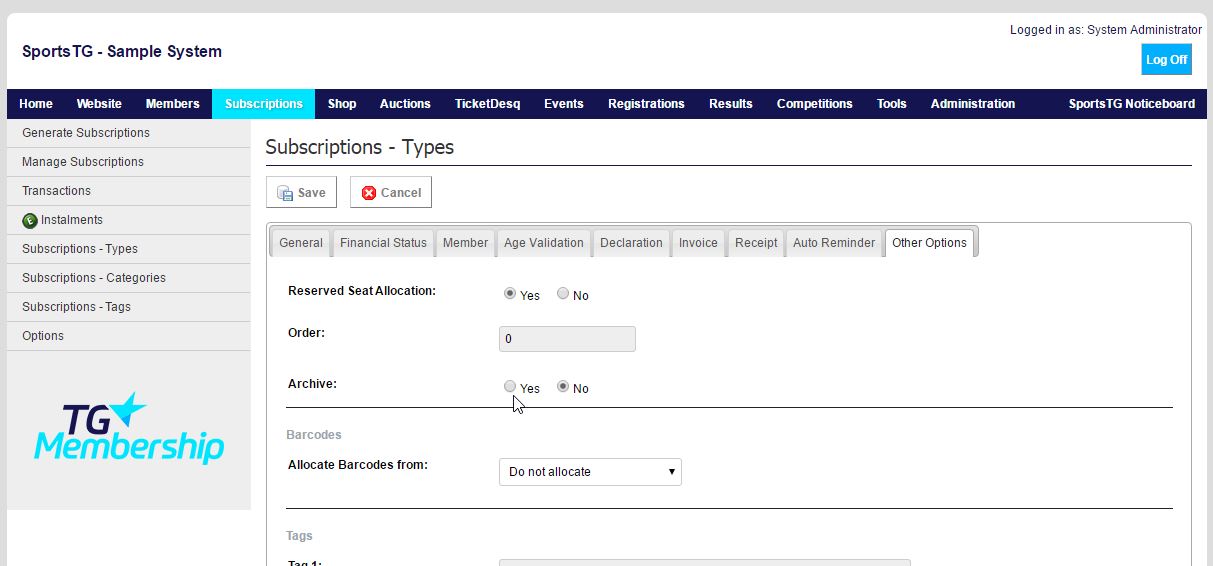The height and width of the screenshot is (566, 1213).
Task: Select No for Reserved Seat Allocation
Action: coord(563,294)
